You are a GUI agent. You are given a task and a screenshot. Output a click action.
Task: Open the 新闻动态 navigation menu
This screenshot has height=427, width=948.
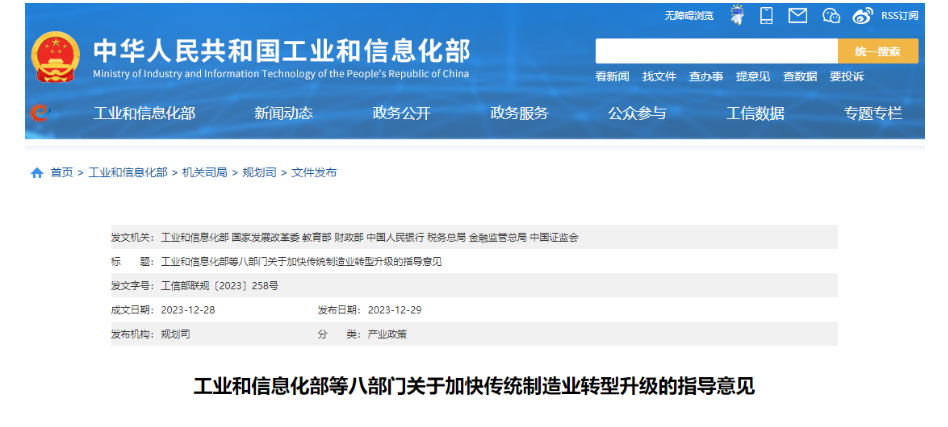[283, 113]
